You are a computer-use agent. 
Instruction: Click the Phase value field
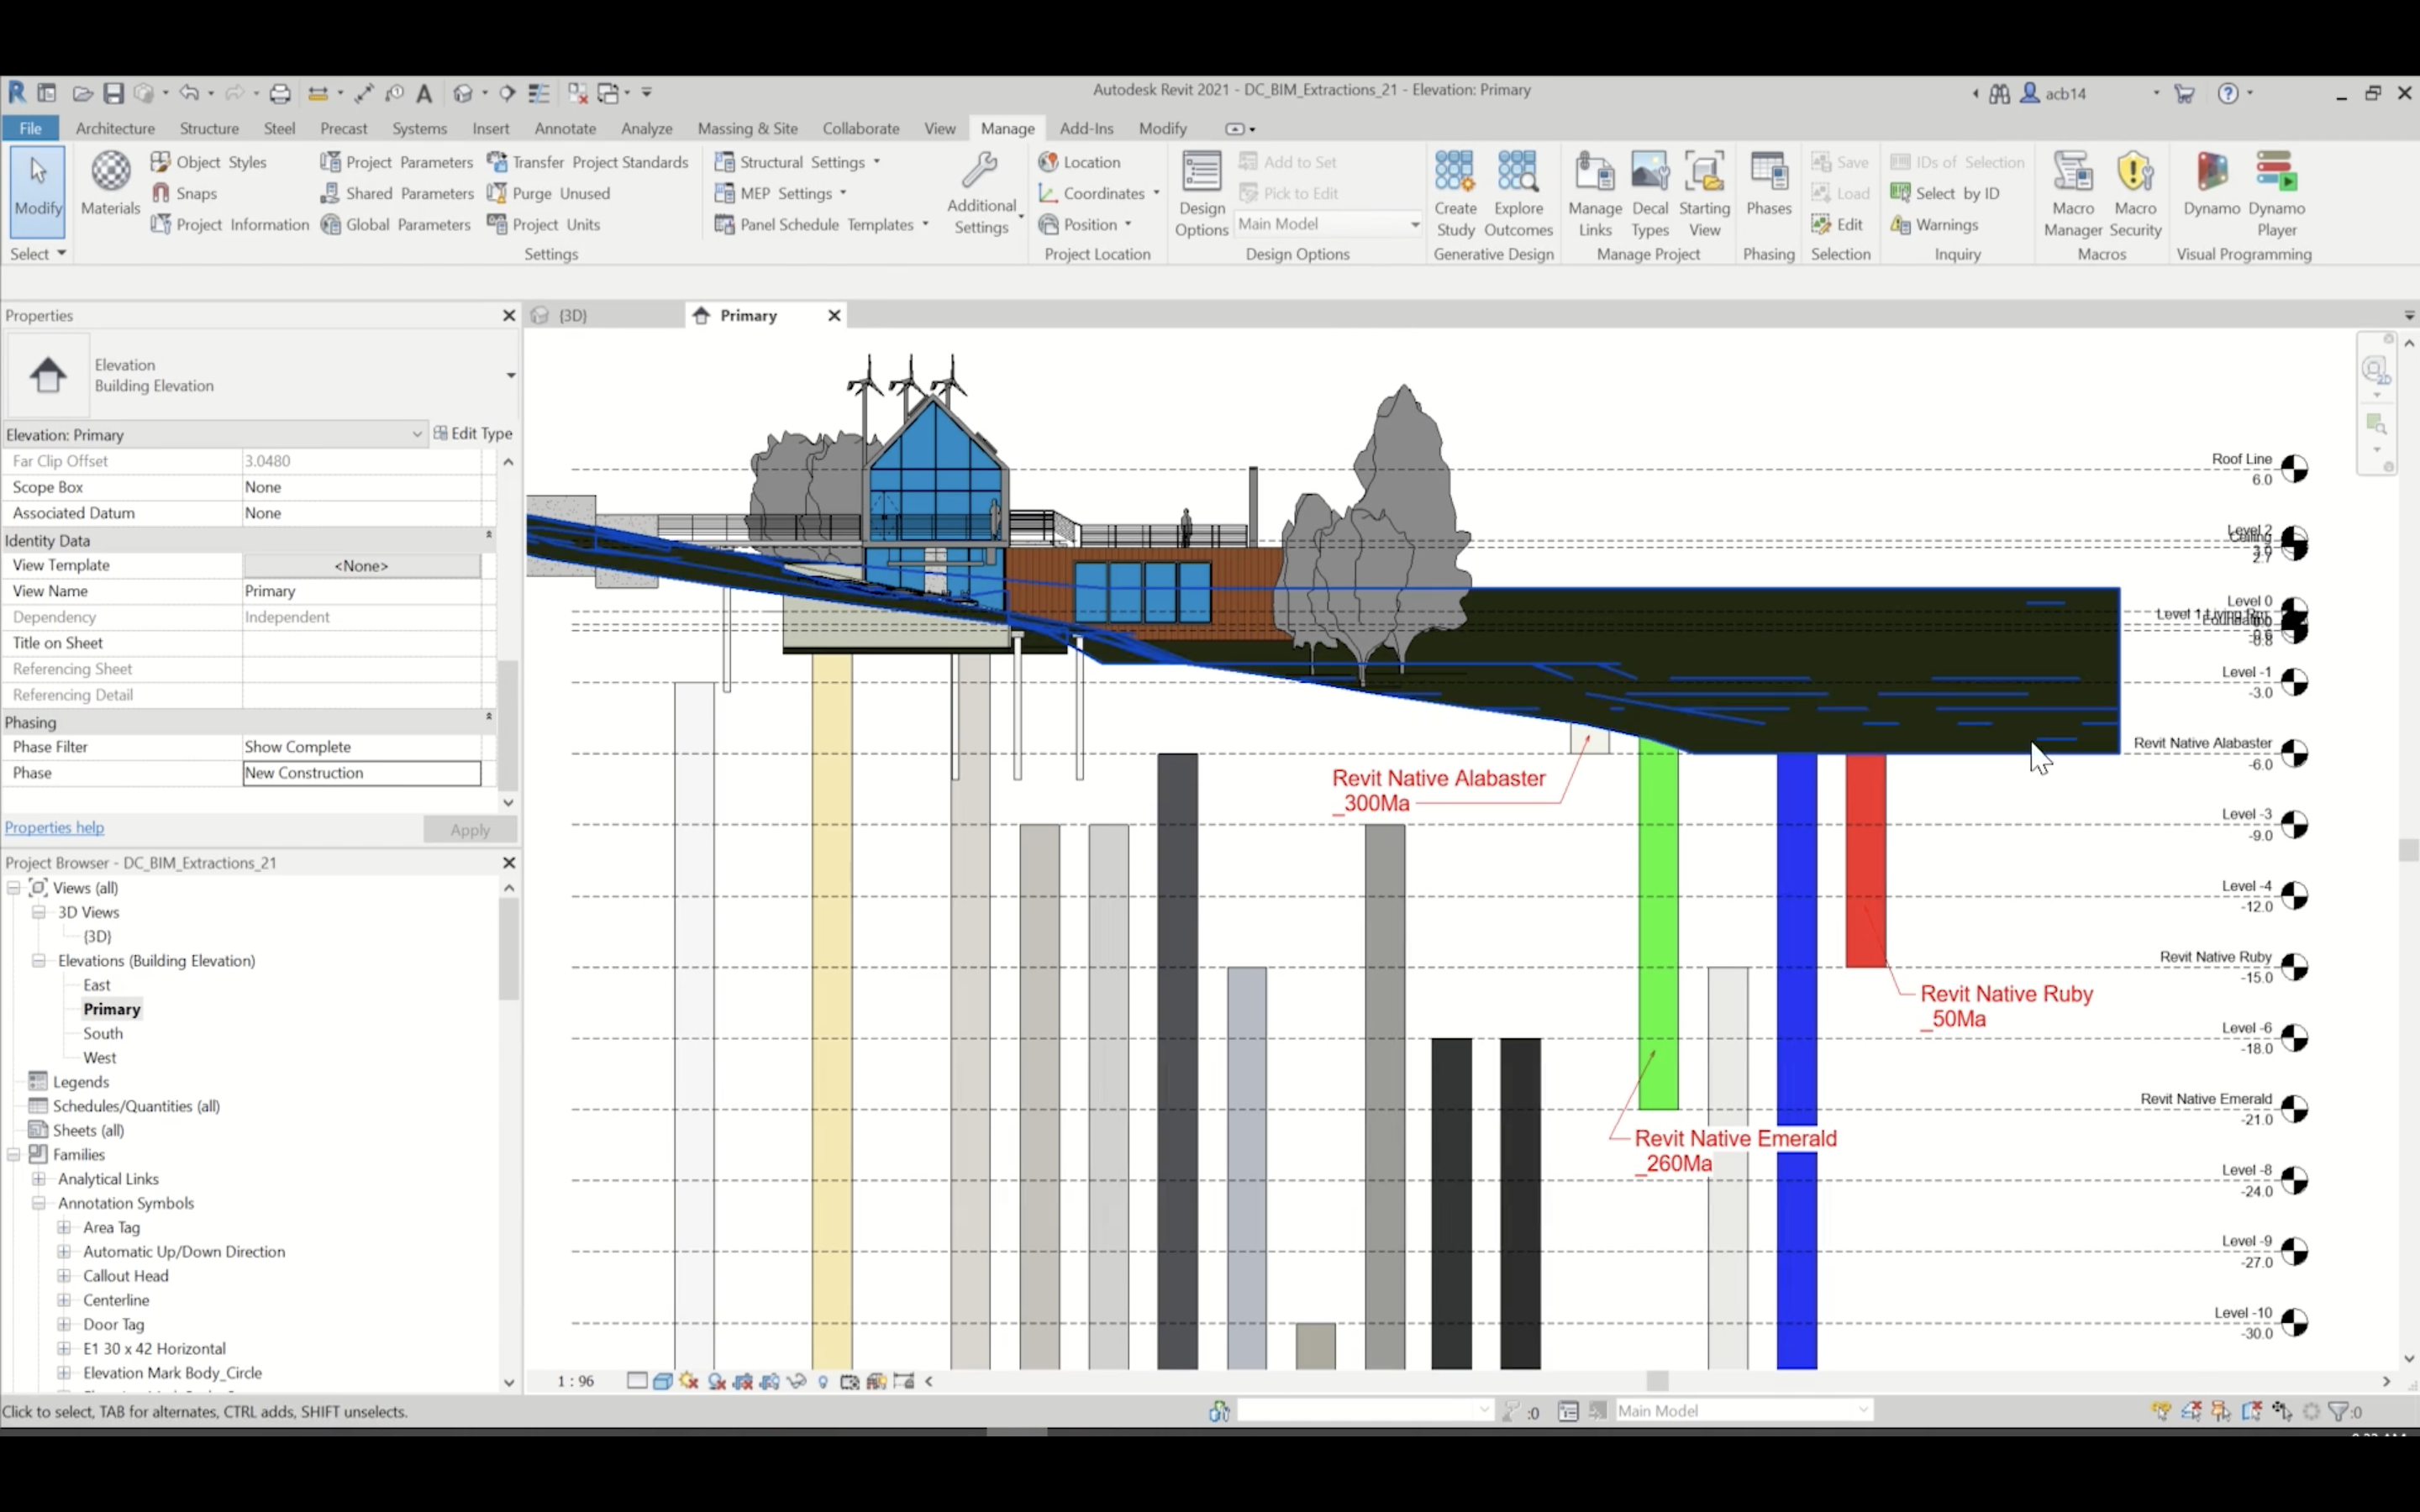361,773
